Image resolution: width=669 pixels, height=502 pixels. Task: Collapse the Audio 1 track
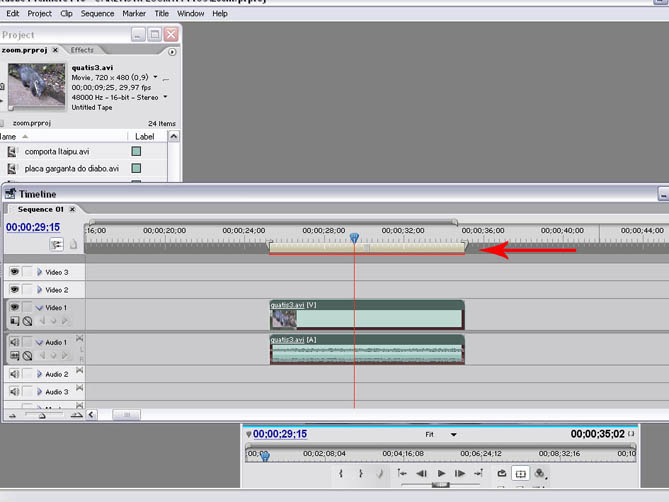point(40,342)
